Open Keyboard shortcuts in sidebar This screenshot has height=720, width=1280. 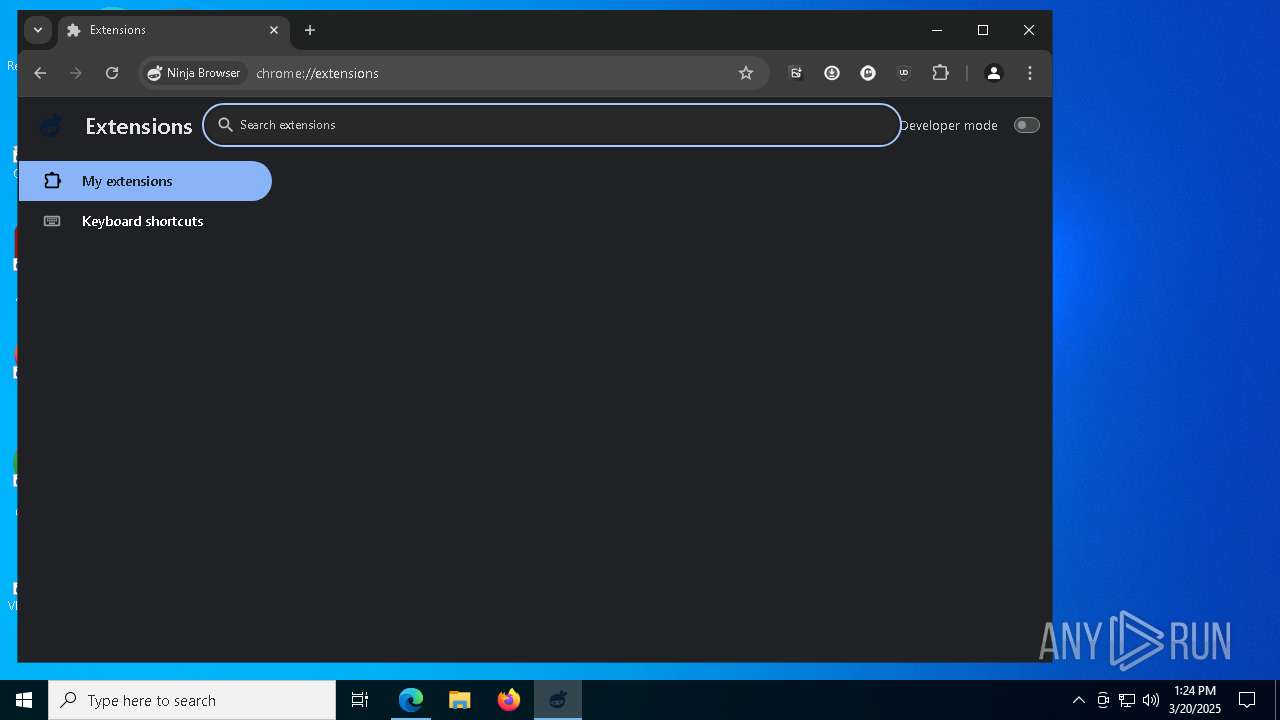pos(145,221)
